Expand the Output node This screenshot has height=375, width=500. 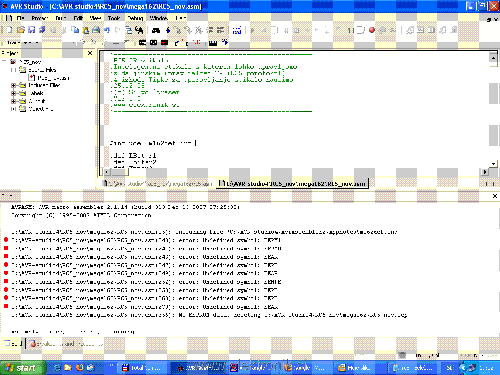[13, 101]
